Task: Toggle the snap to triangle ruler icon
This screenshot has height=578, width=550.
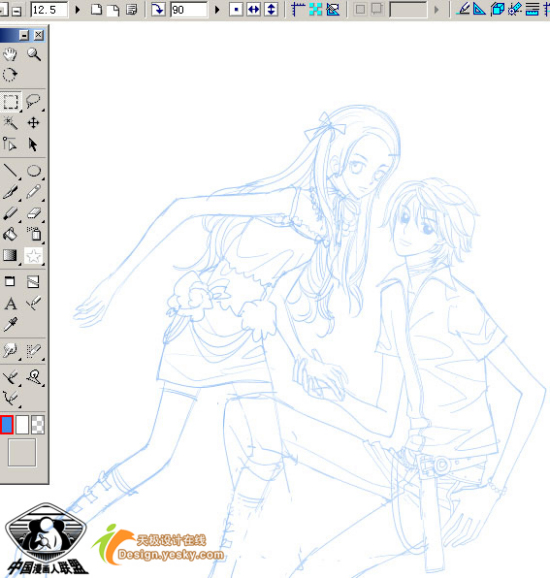Action: pos(479,9)
